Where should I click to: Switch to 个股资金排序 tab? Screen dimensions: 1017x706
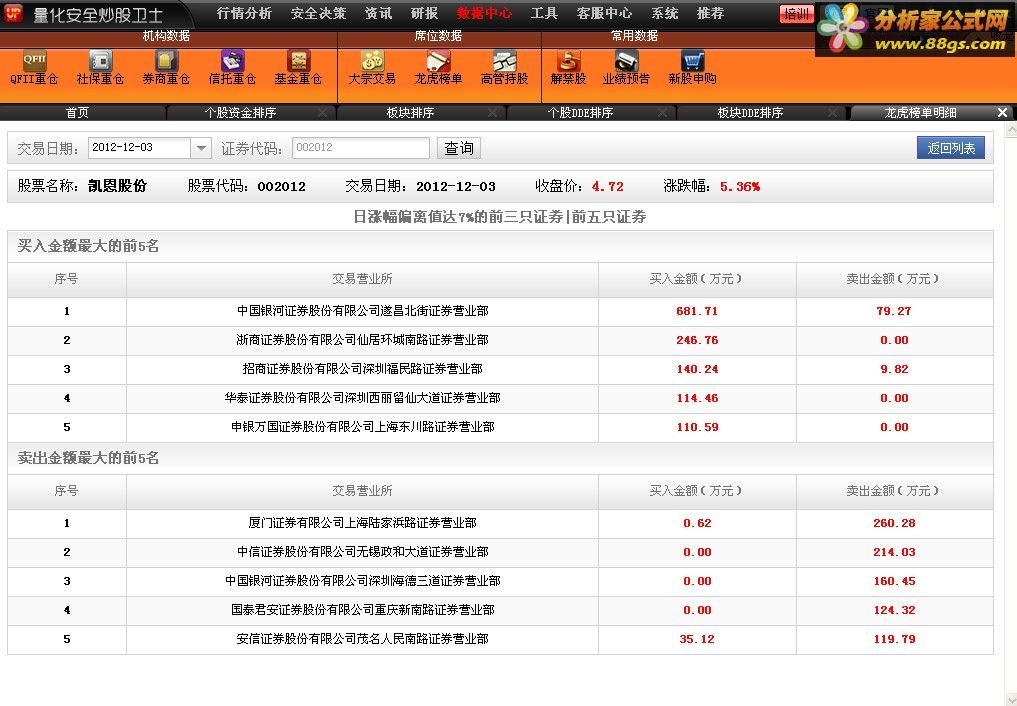240,113
